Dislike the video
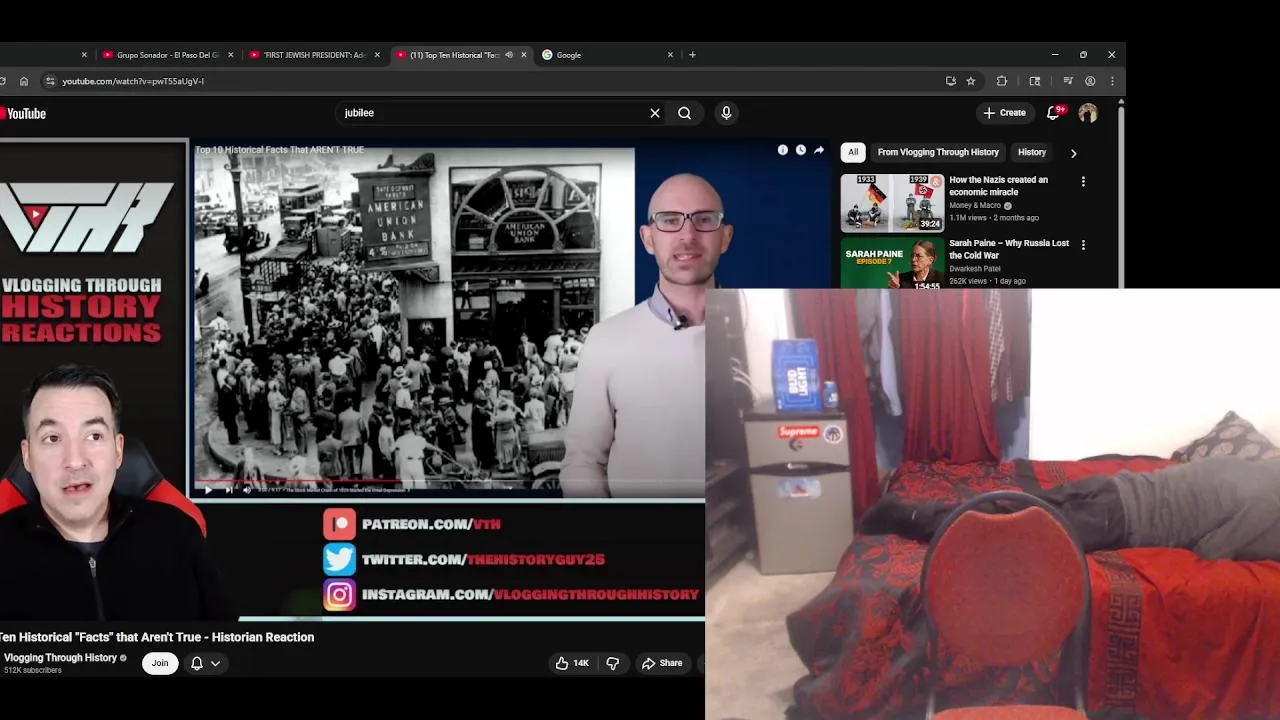Viewport: 1280px width, 720px height. [x=612, y=663]
